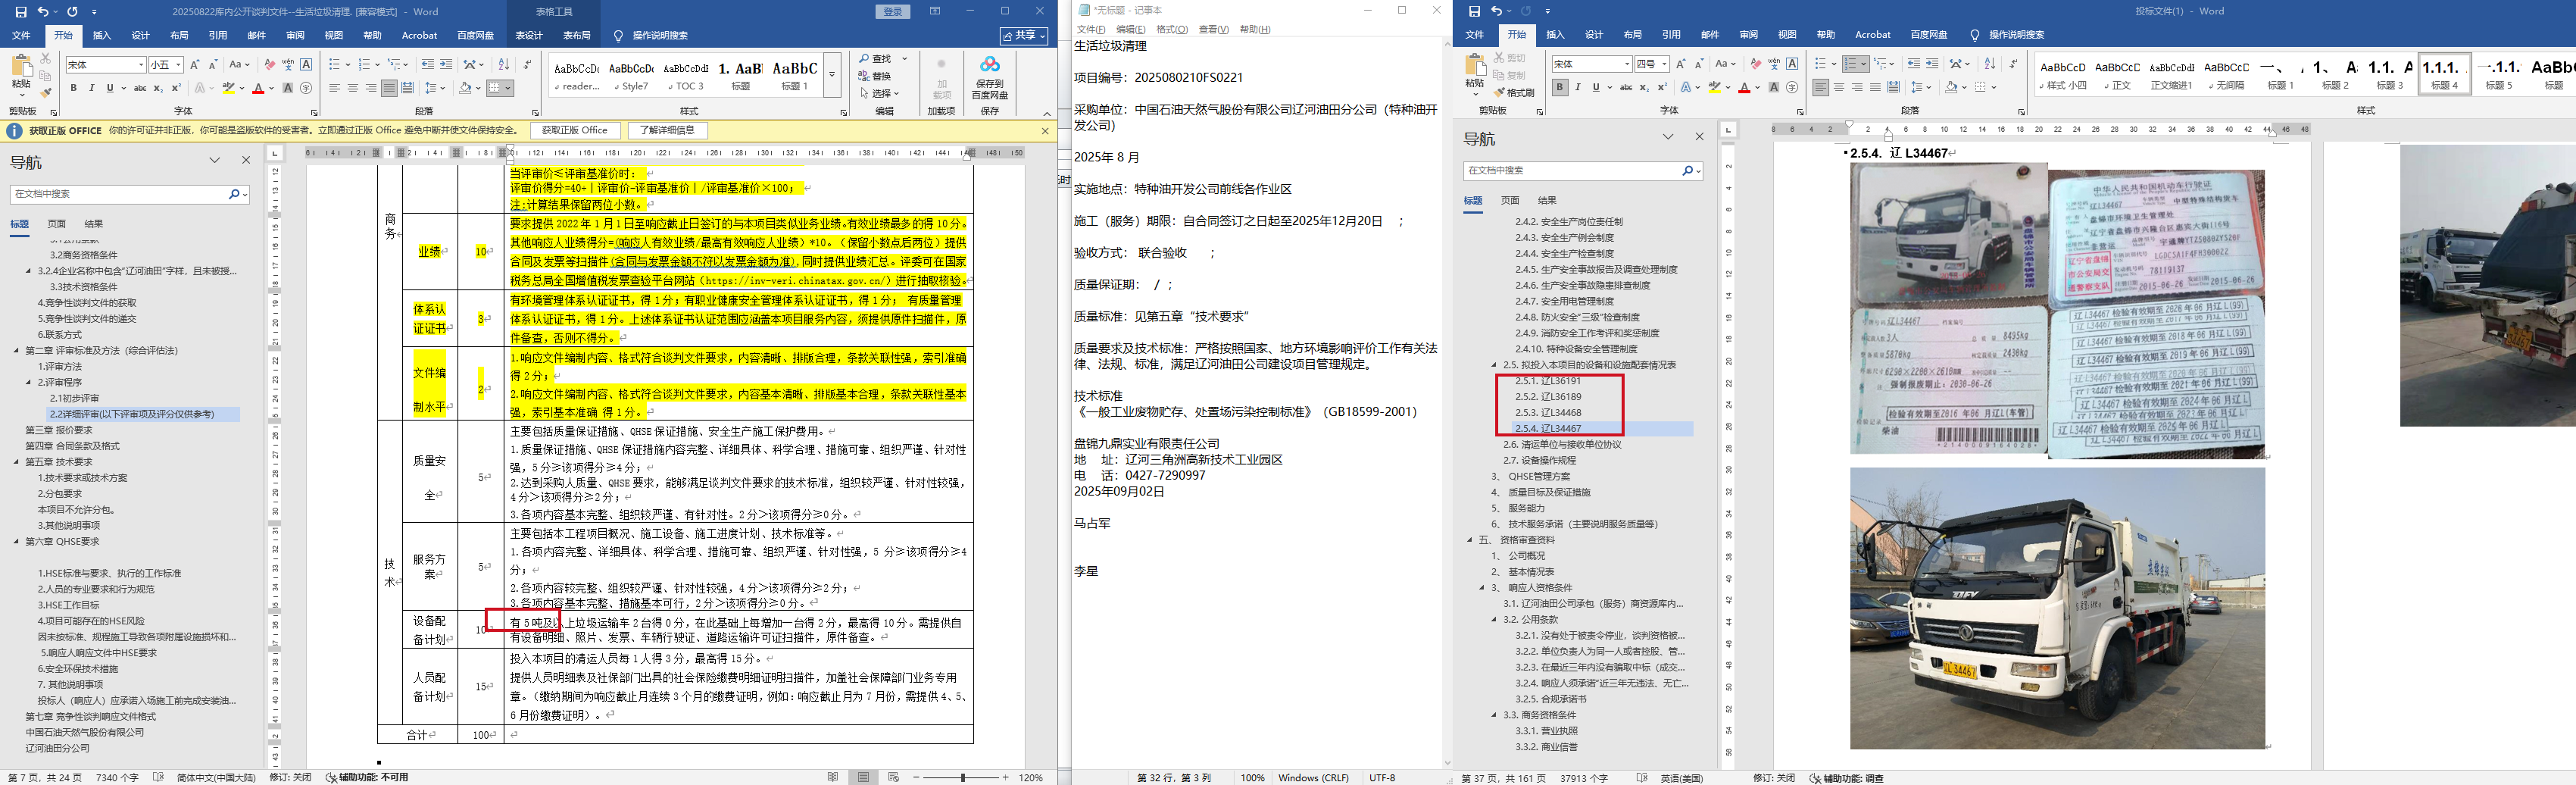Increase indent in right Word ribbon
Screen dimensions: 2576x785
pos(1933,64)
